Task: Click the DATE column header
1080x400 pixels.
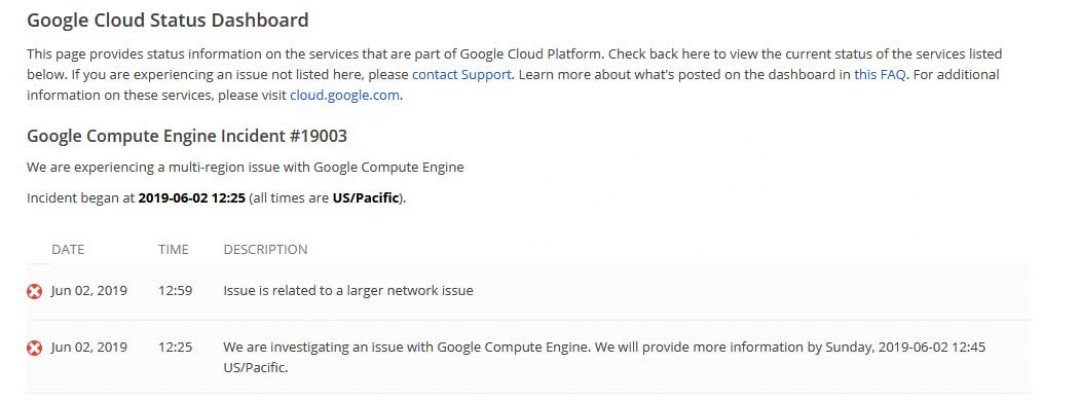Action: 68,249
